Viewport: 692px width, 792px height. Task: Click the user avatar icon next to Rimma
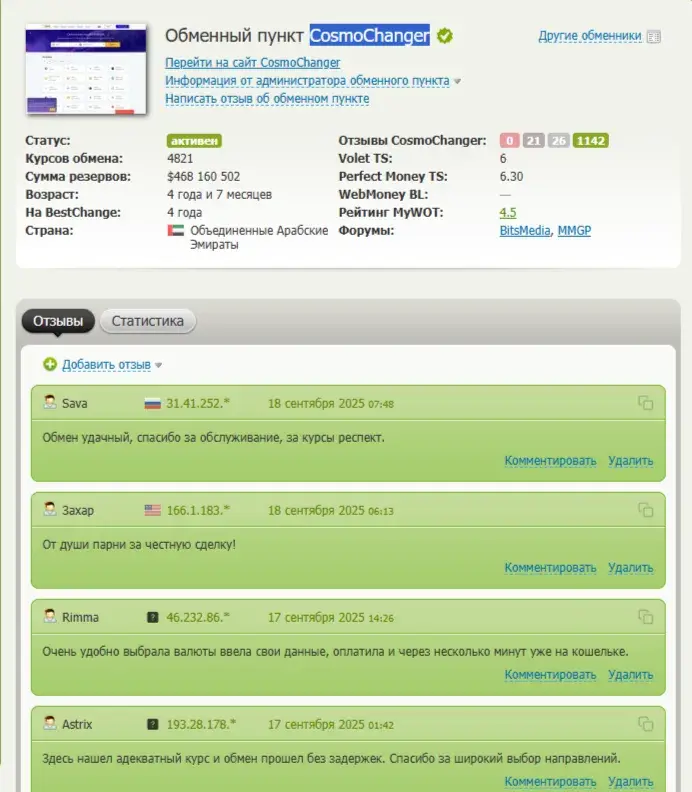[50, 616]
